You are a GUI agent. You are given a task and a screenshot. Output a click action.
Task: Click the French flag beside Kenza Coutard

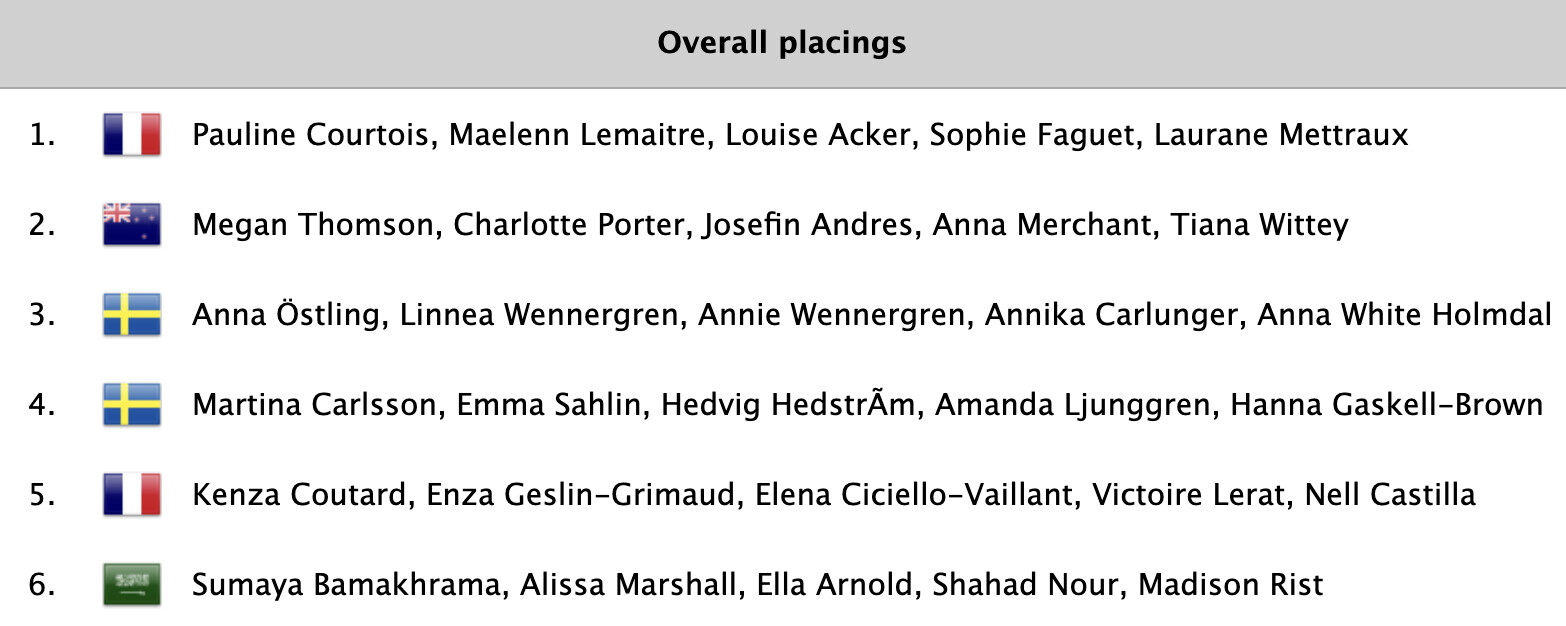click(131, 495)
